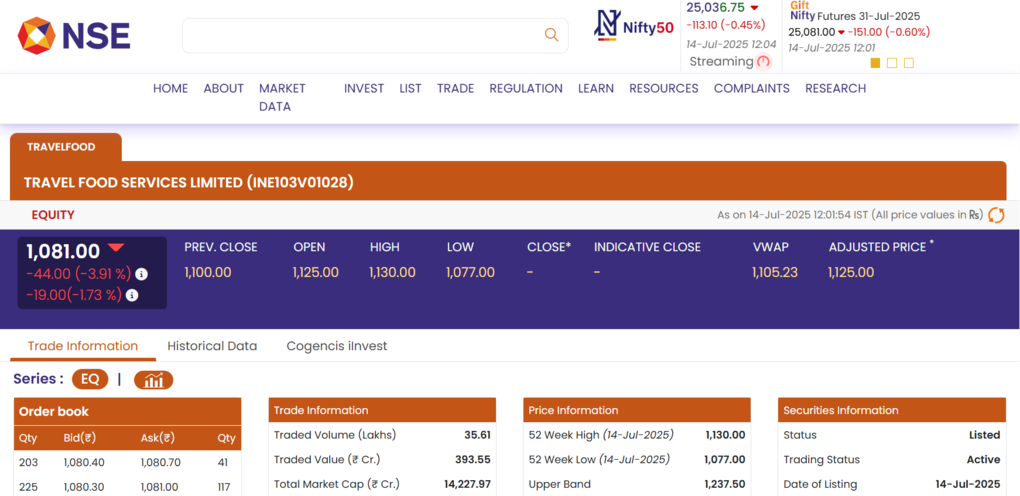Click the refresh icon beside price timestamp
The width and height of the screenshot is (1020, 496).
coord(996,215)
